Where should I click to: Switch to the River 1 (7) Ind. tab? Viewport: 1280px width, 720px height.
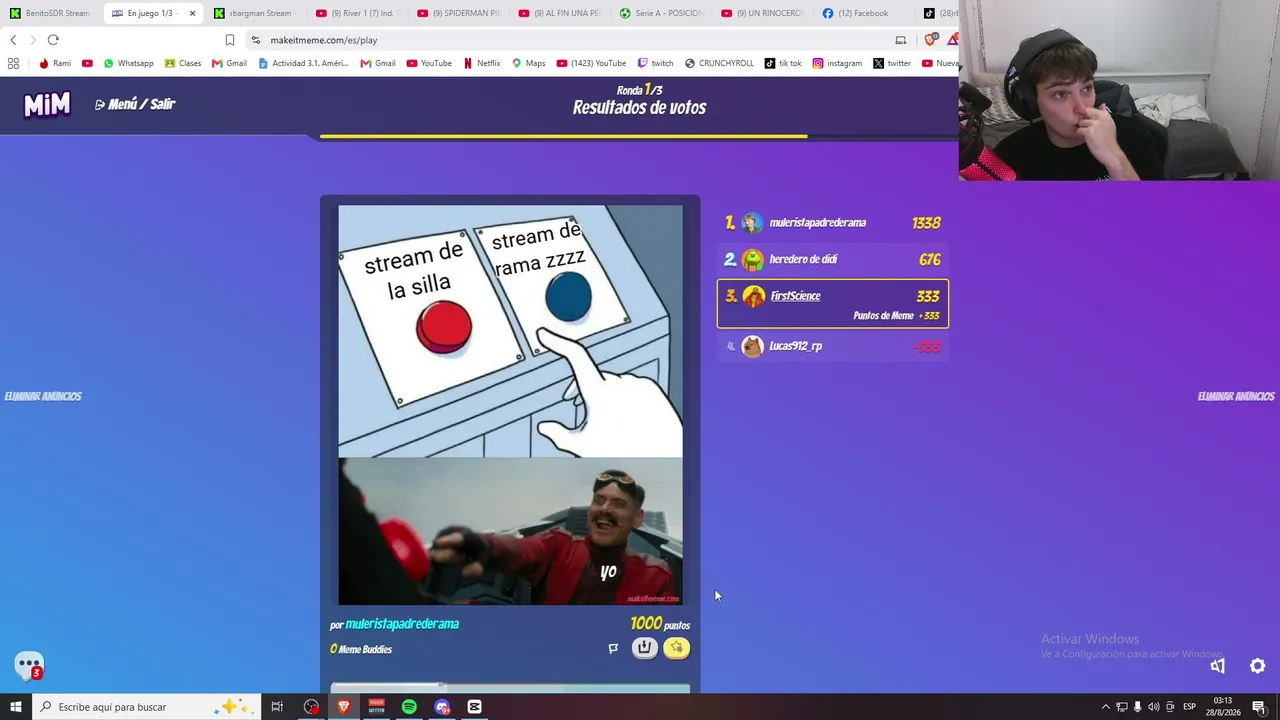click(357, 13)
